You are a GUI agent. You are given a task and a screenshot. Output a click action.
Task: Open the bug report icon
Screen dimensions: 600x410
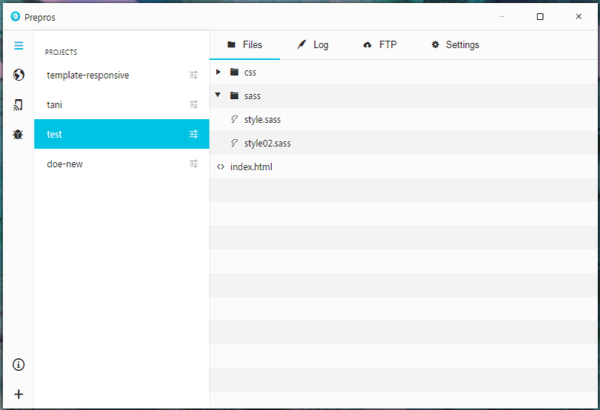(18, 134)
